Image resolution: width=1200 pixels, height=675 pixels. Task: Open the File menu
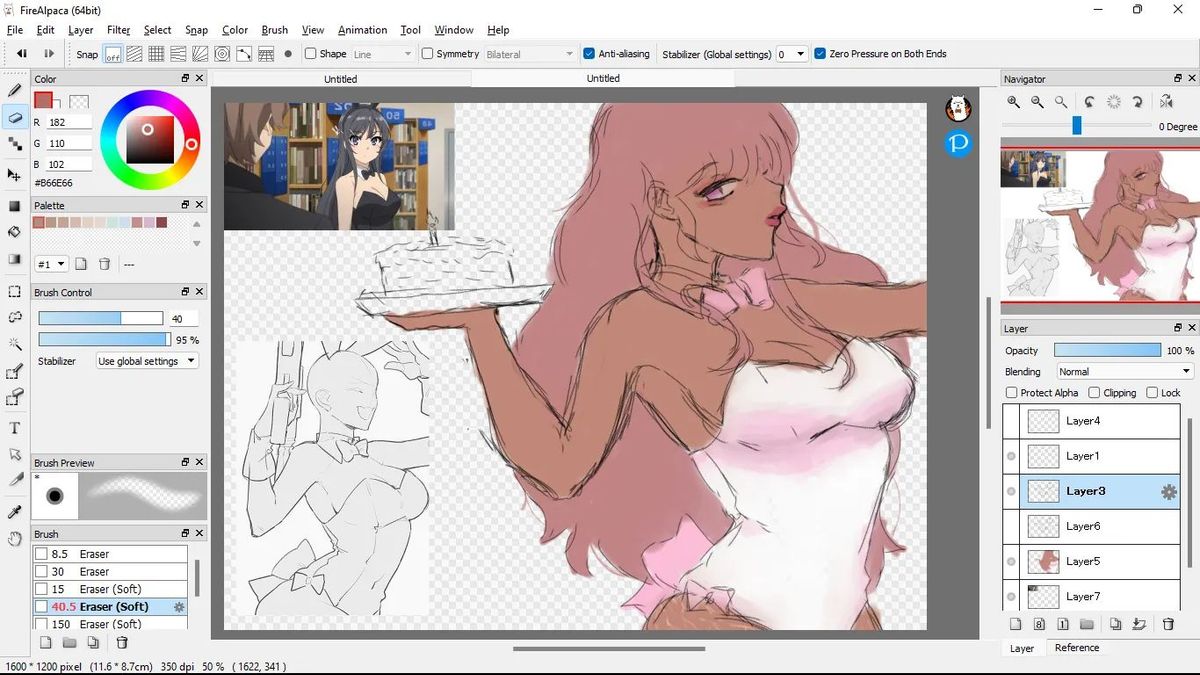[15, 30]
